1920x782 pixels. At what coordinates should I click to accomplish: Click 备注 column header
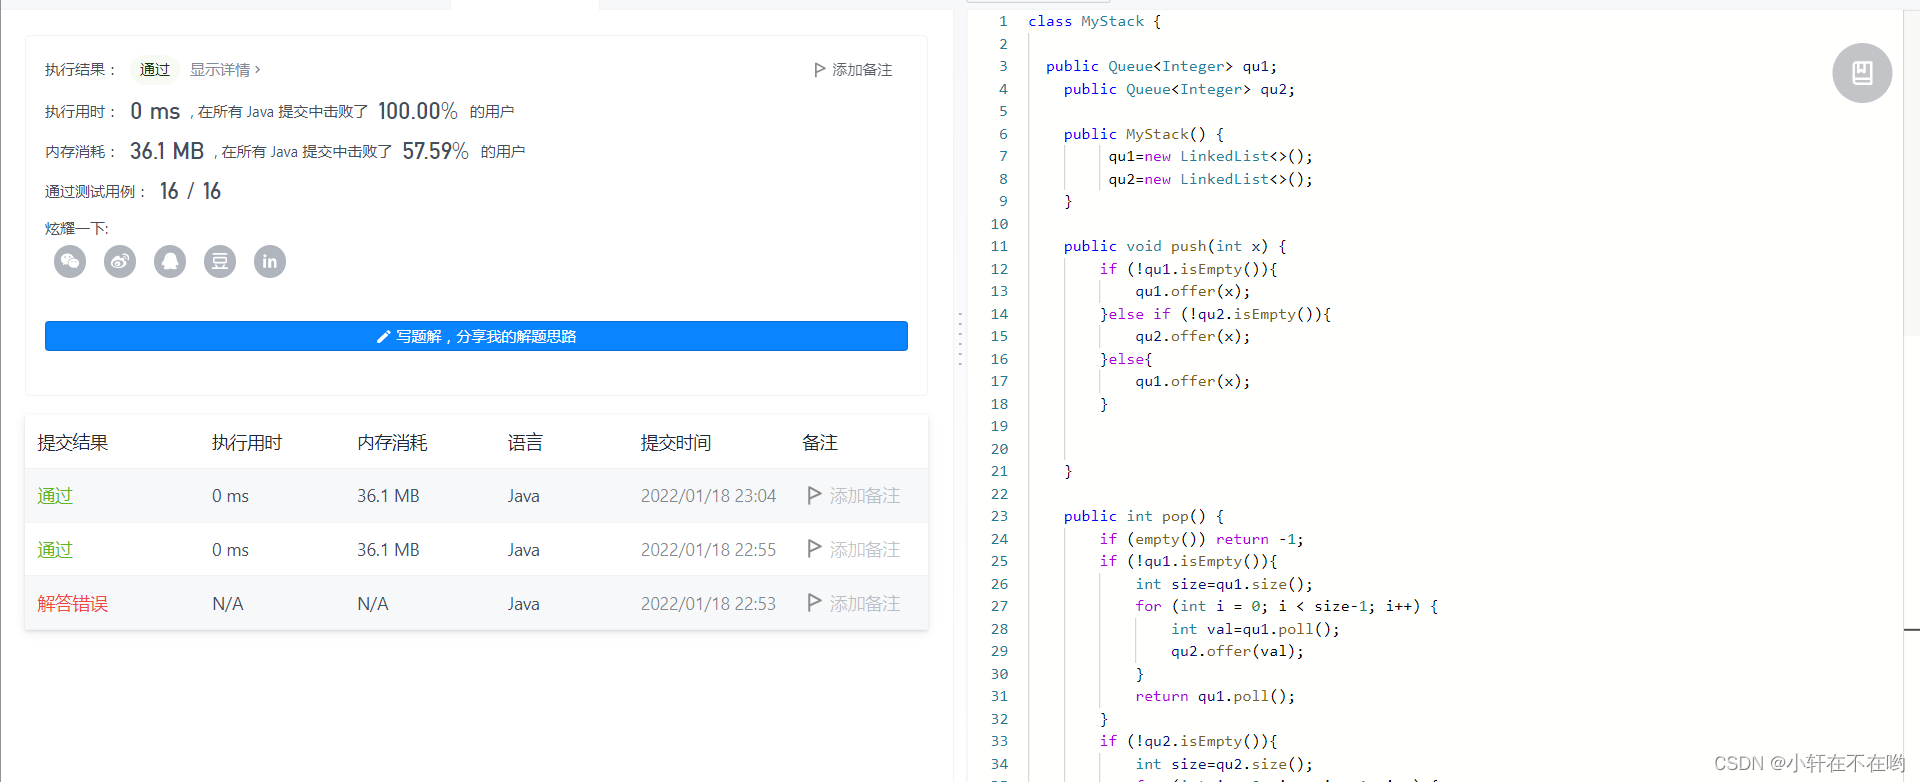(x=820, y=443)
